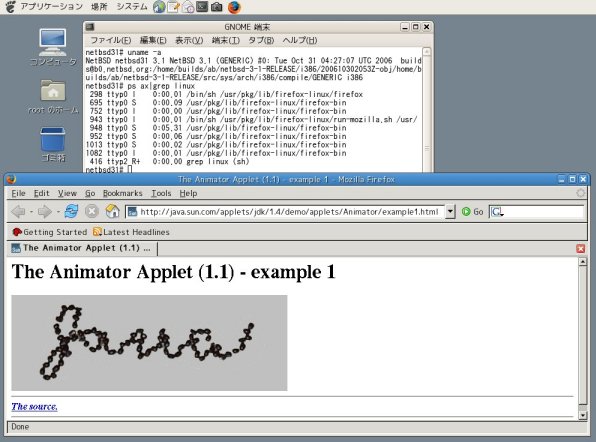The height and width of the screenshot is (442, 596).
Task: Open 端末(T) menu in GNOME terminal
Action: pos(226,40)
